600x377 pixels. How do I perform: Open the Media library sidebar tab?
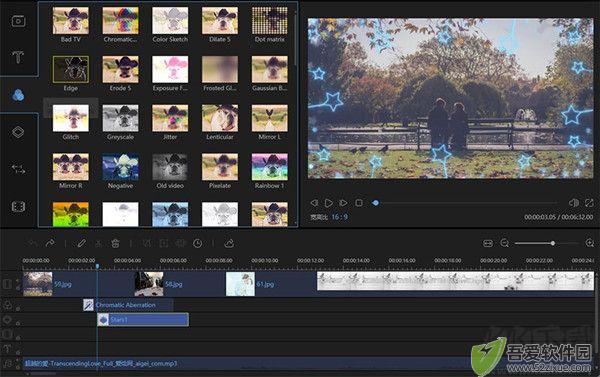[x=18, y=21]
